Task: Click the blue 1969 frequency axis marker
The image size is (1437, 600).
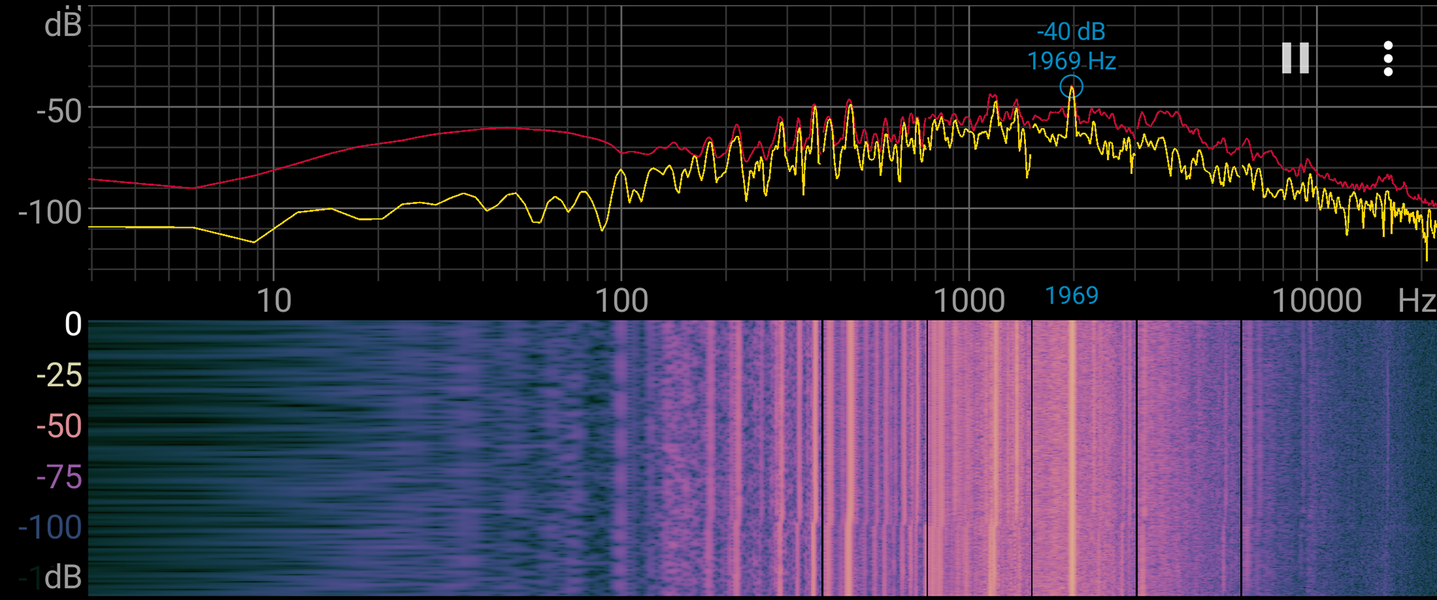Action: 1071,295
